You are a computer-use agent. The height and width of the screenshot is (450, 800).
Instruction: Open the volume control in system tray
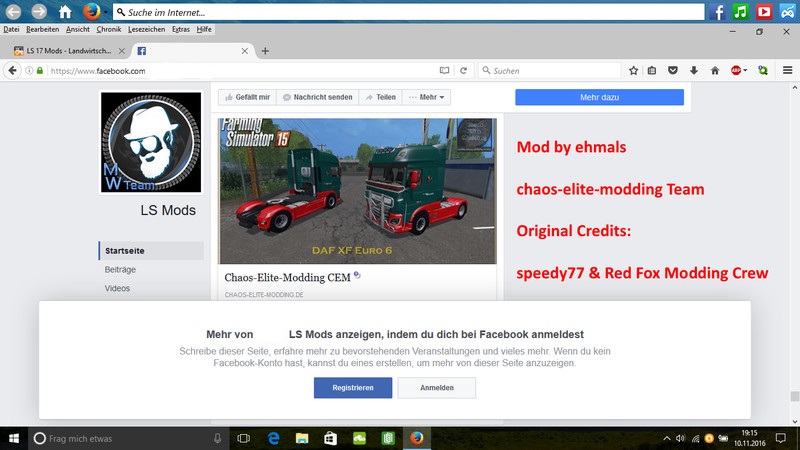point(681,438)
